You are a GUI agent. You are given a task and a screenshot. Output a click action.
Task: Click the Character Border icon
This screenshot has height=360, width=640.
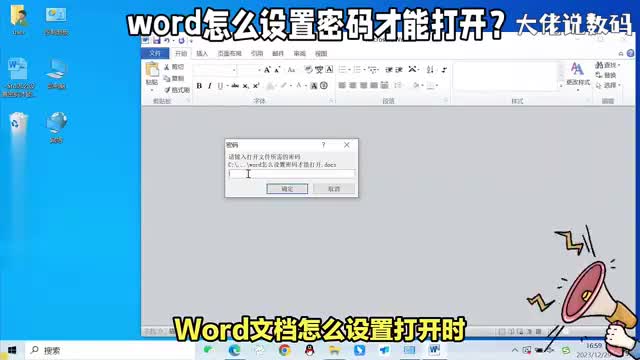(x=329, y=69)
